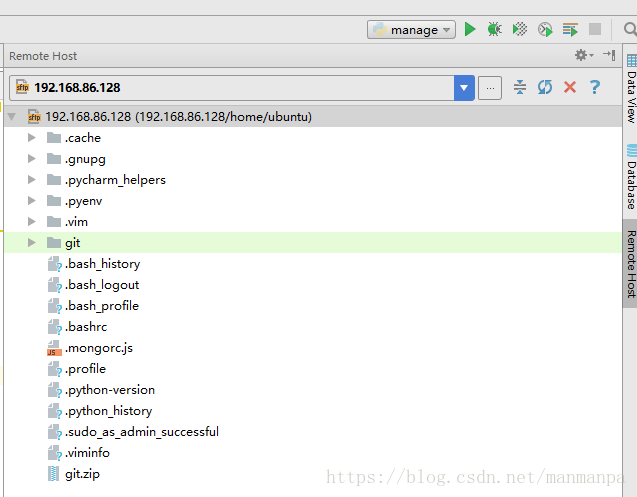This screenshot has height=497, width=637.
Task: Run manage with coverage icon
Action: pos(520,29)
